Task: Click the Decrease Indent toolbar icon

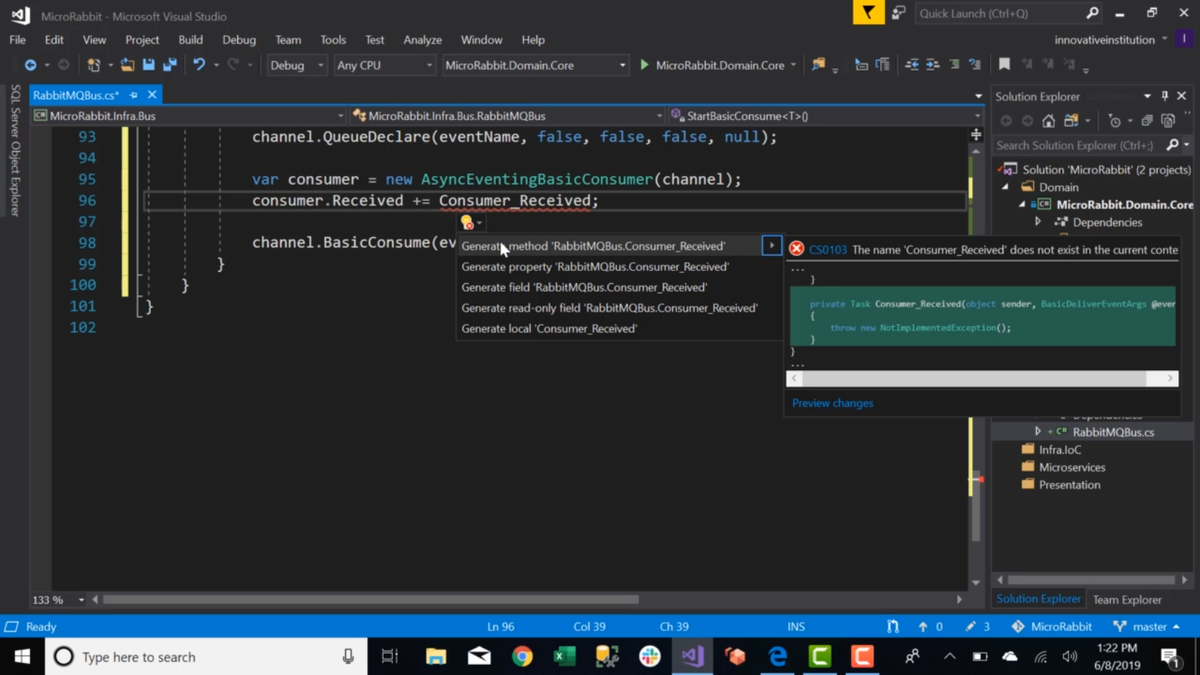Action: (x=912, y=65)
